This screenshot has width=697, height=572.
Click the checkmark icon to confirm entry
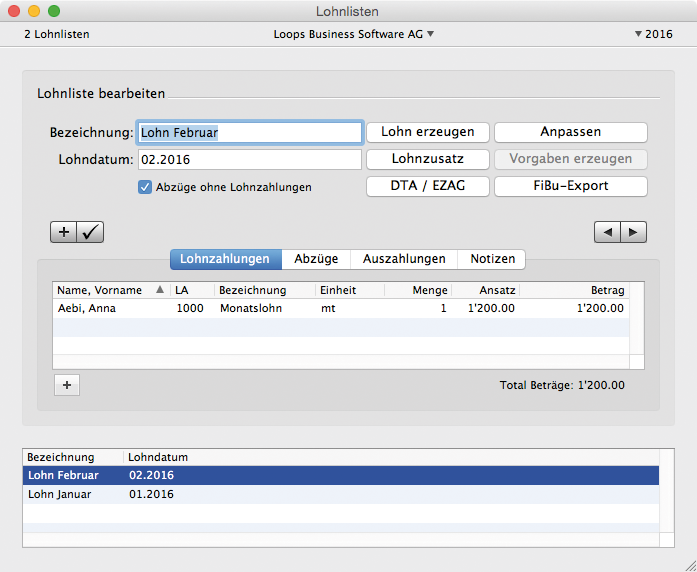pos(90,232)
